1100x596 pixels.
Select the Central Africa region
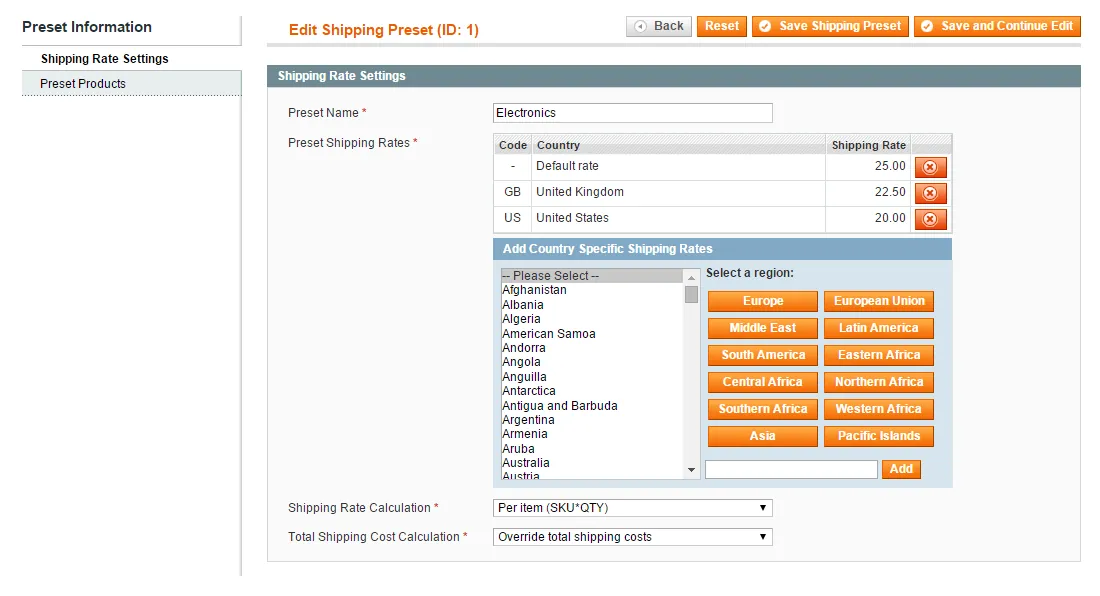763,382
